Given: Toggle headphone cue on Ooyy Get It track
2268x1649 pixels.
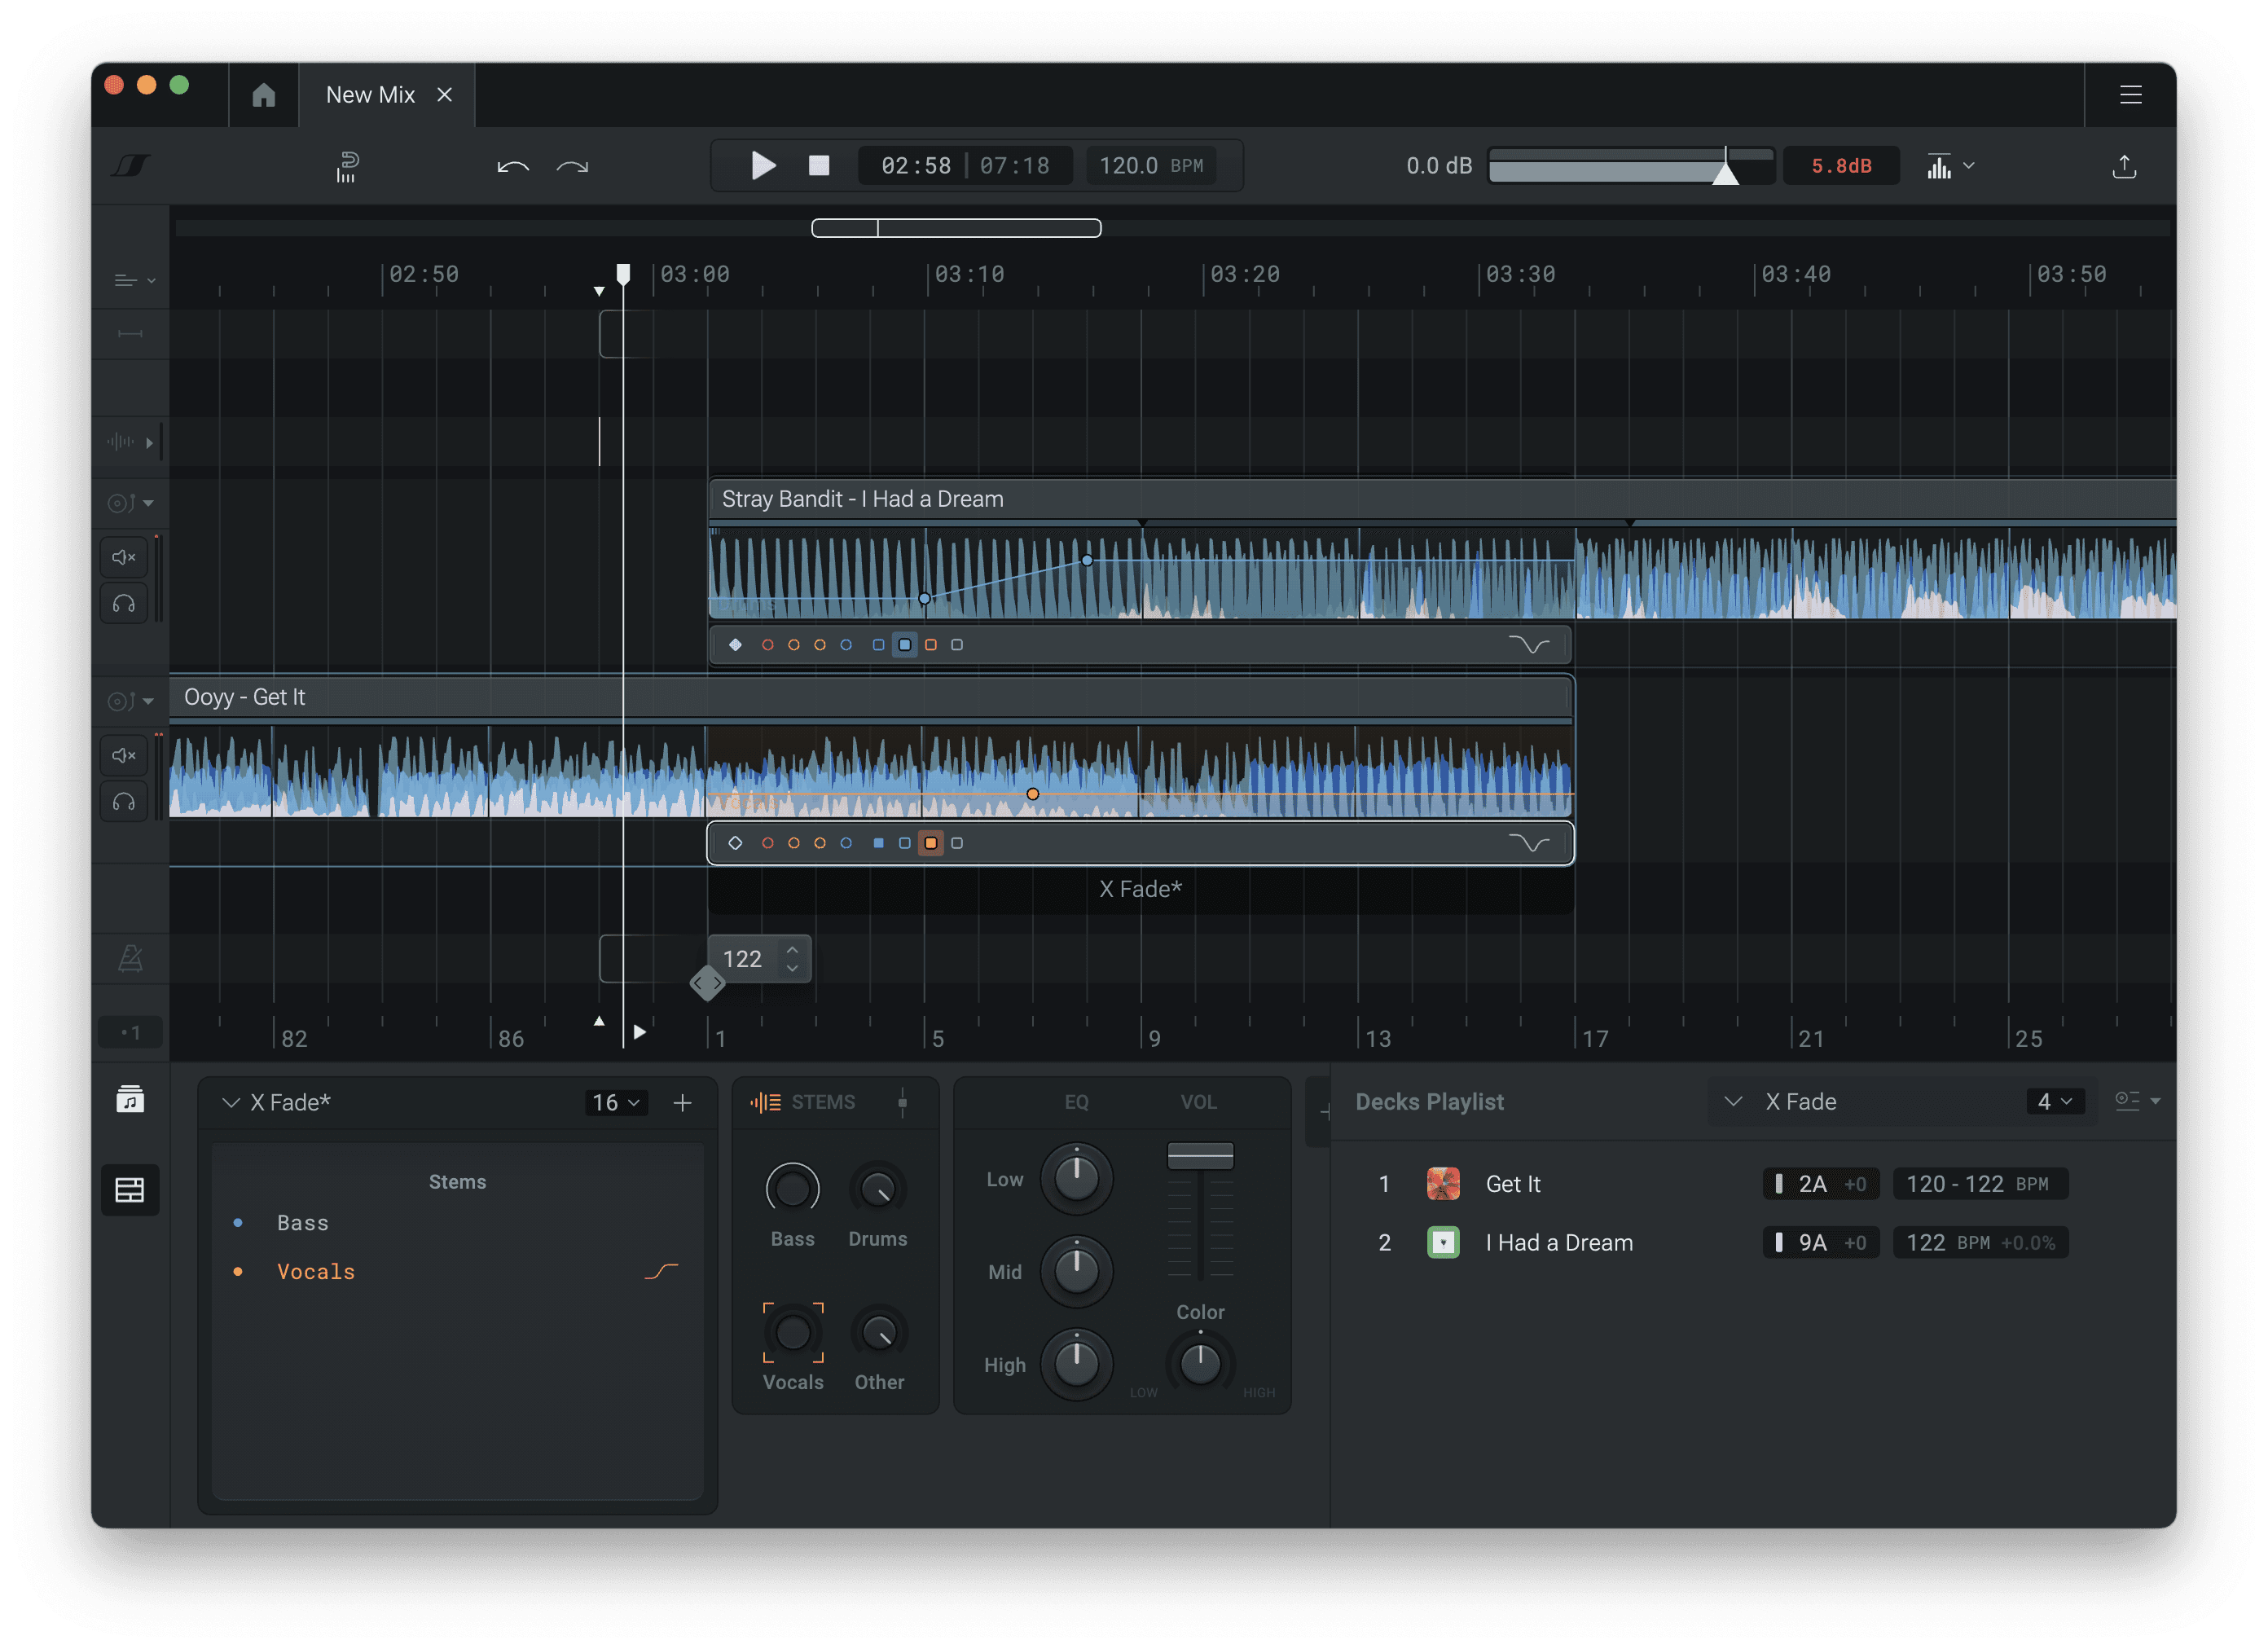Looking at the screenshot, I should 124,802.
